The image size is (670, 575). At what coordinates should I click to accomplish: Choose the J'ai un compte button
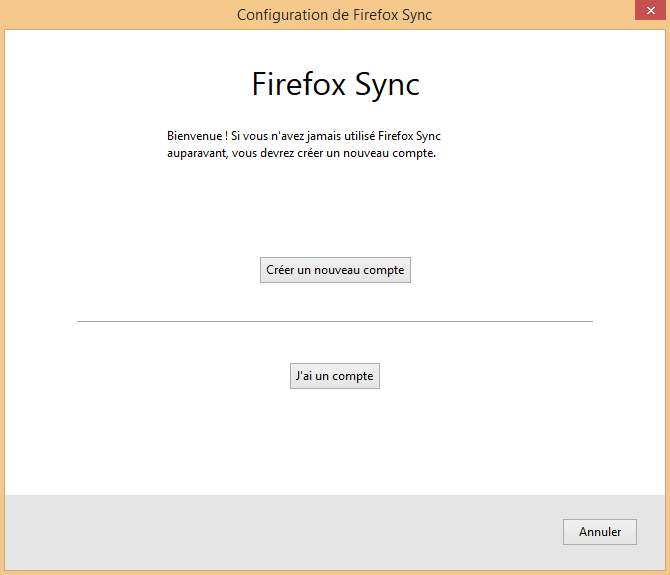point(335,376)
